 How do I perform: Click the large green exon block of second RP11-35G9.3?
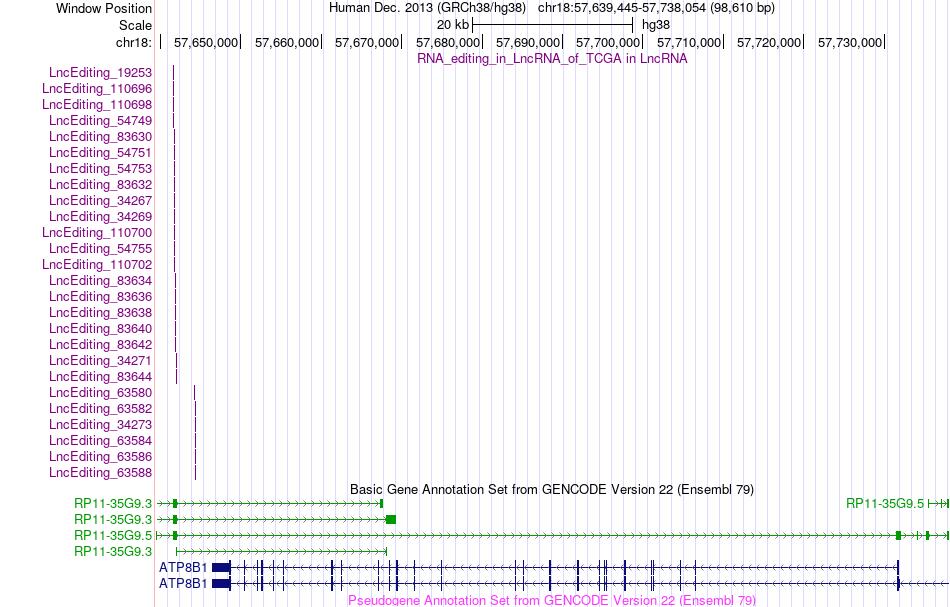click(x=391, y=520)
